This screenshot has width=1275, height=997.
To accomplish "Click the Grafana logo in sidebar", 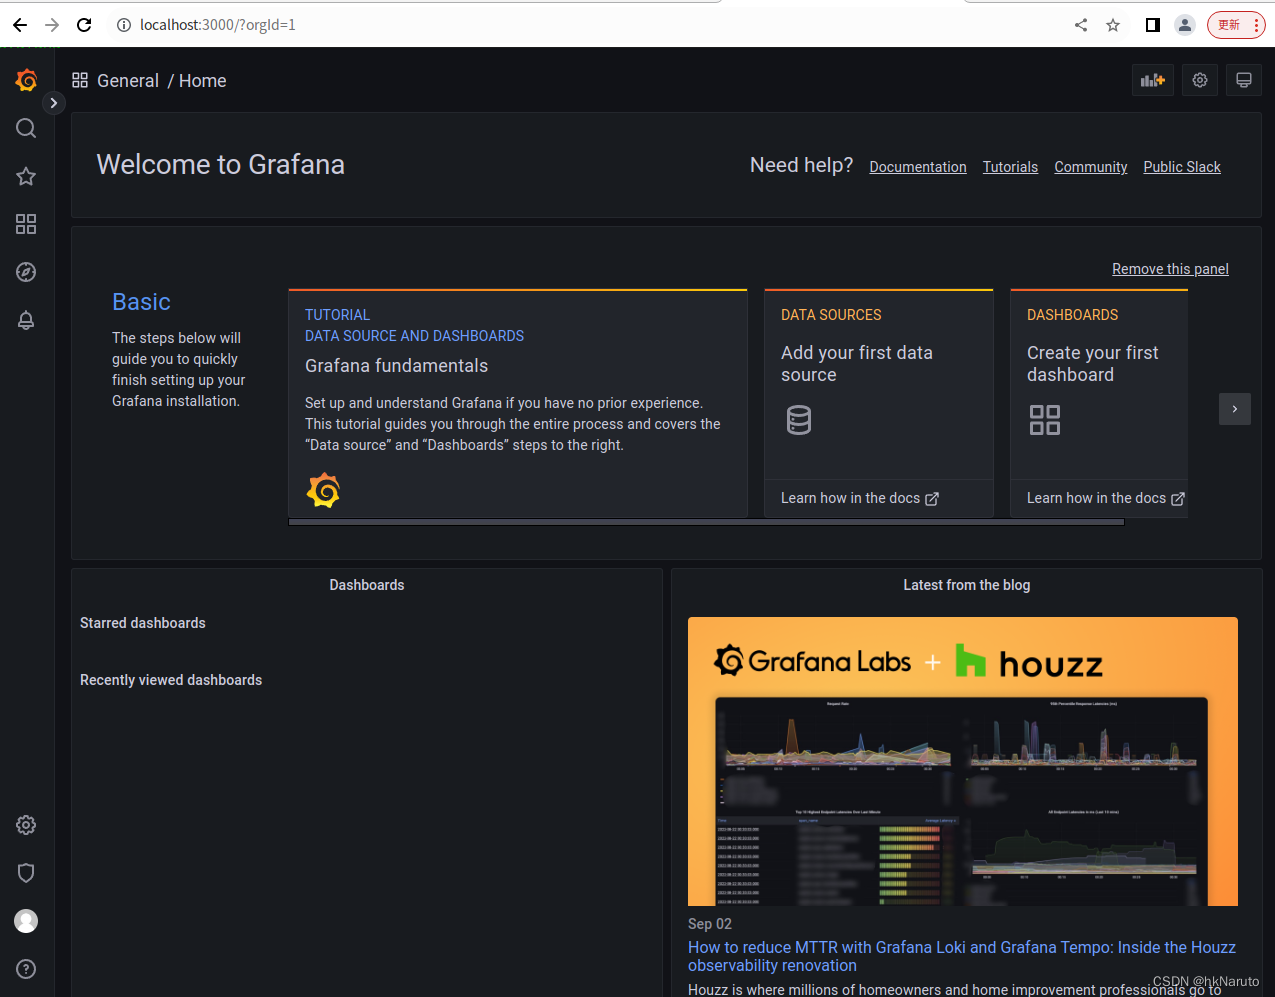I will pyautogui.click(x=26, y=80).
